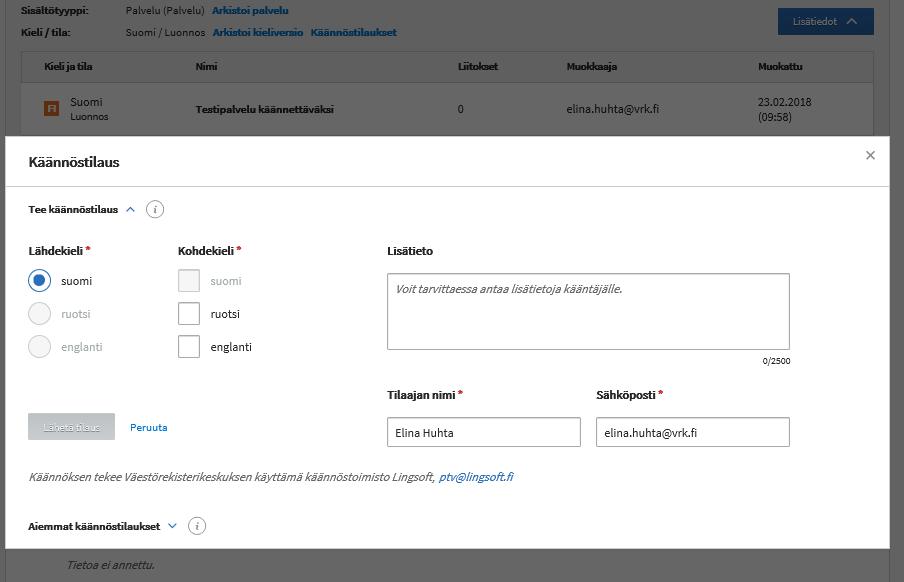Click the elina.huhta@vrk.fi table cell
The image size is (904, 582).
(x=612, y=109)
